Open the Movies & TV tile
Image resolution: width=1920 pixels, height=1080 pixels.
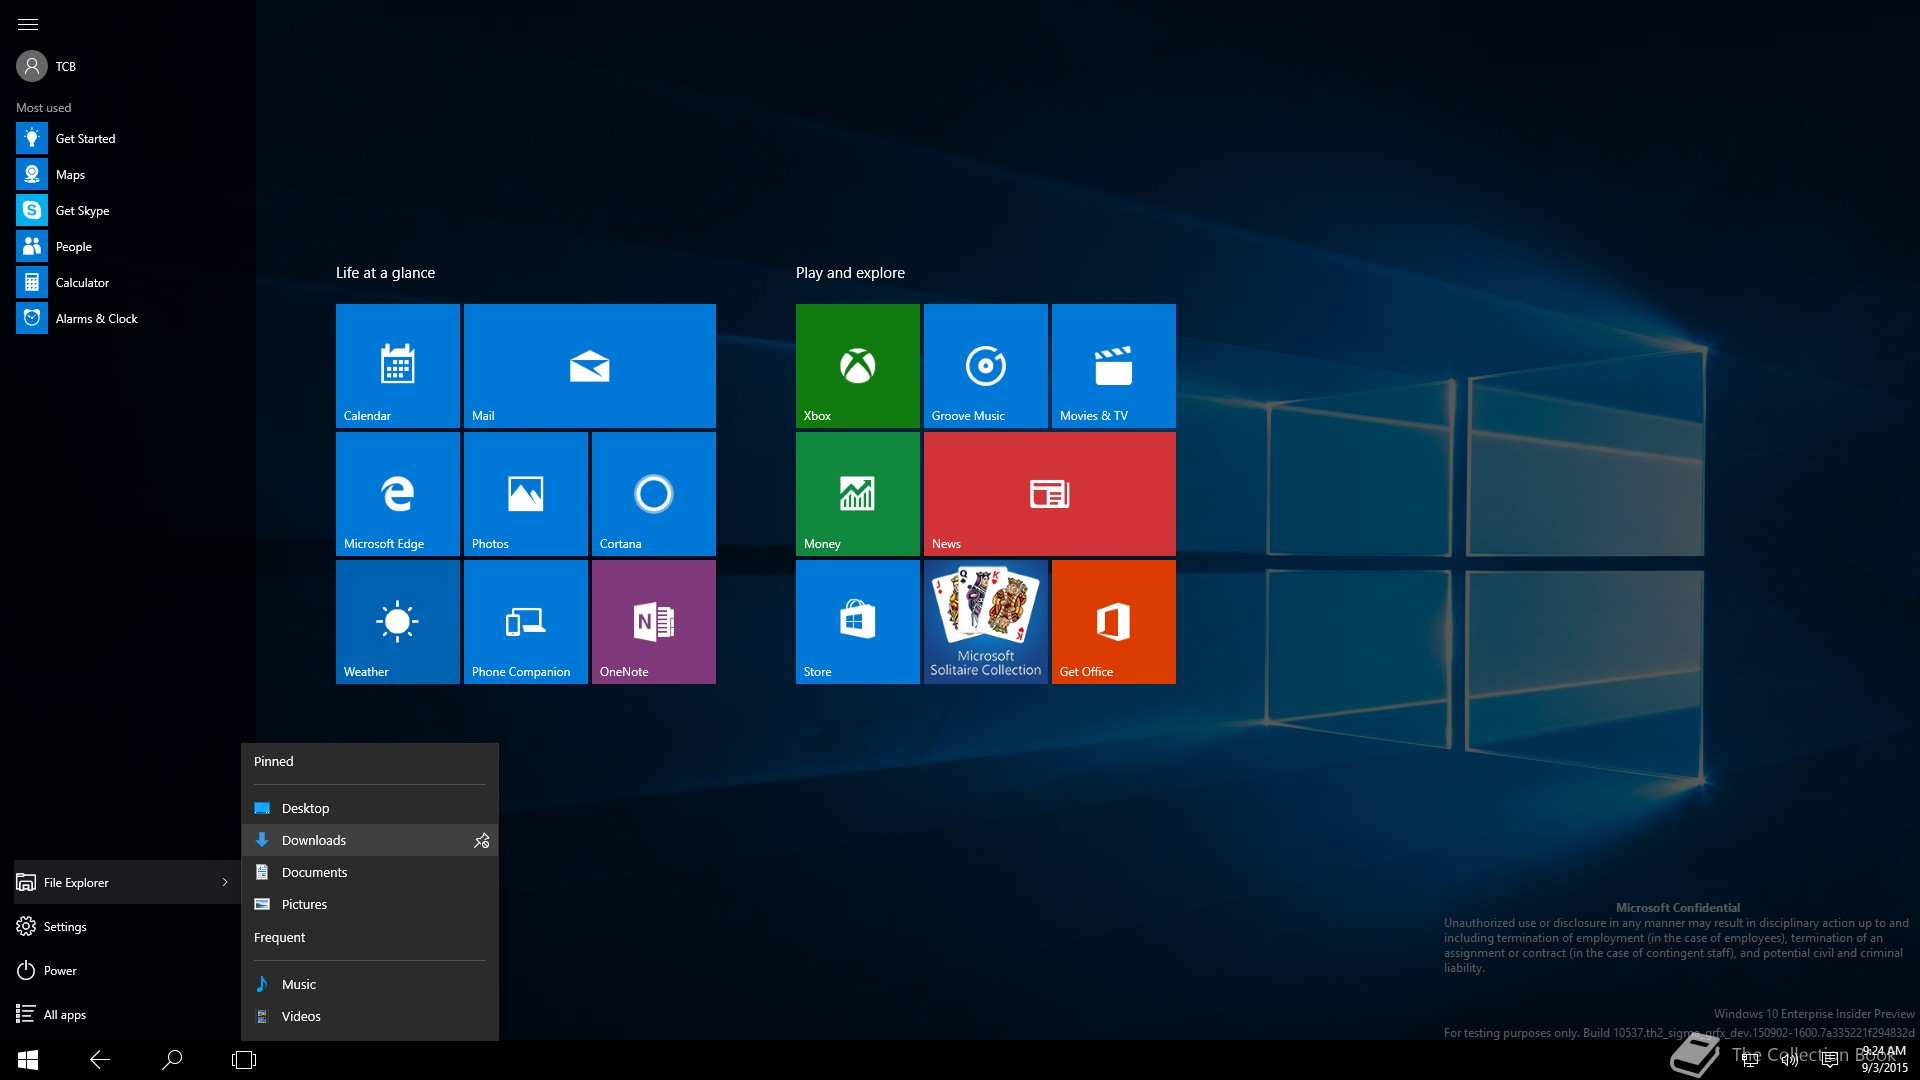(1114, 366)
